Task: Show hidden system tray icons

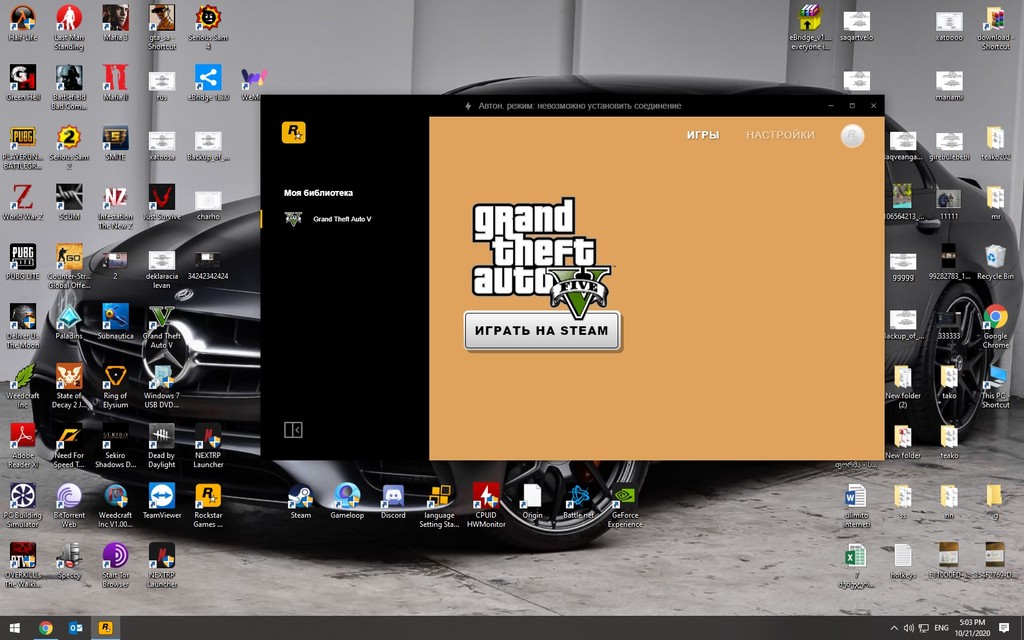Action: click(894, 628)
